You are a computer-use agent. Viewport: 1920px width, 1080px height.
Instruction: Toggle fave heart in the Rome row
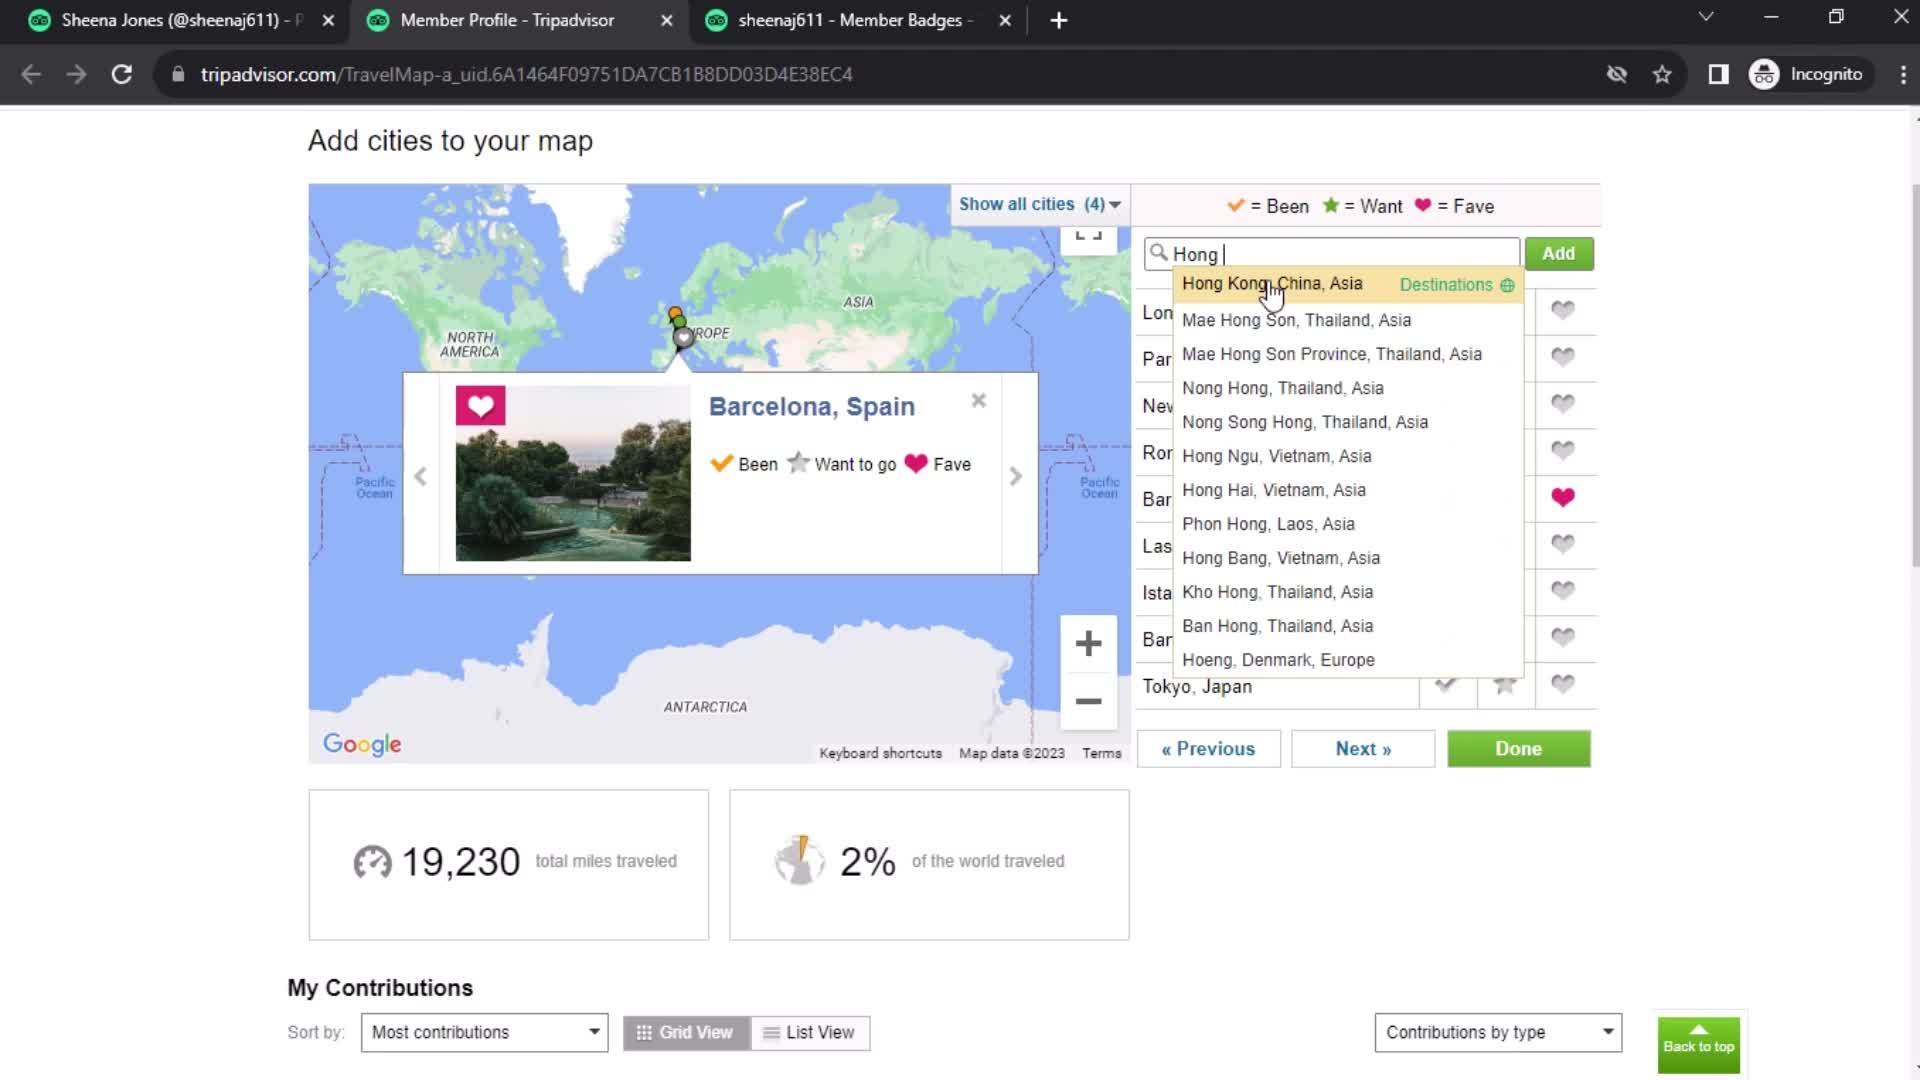[x=1563, y=450]
